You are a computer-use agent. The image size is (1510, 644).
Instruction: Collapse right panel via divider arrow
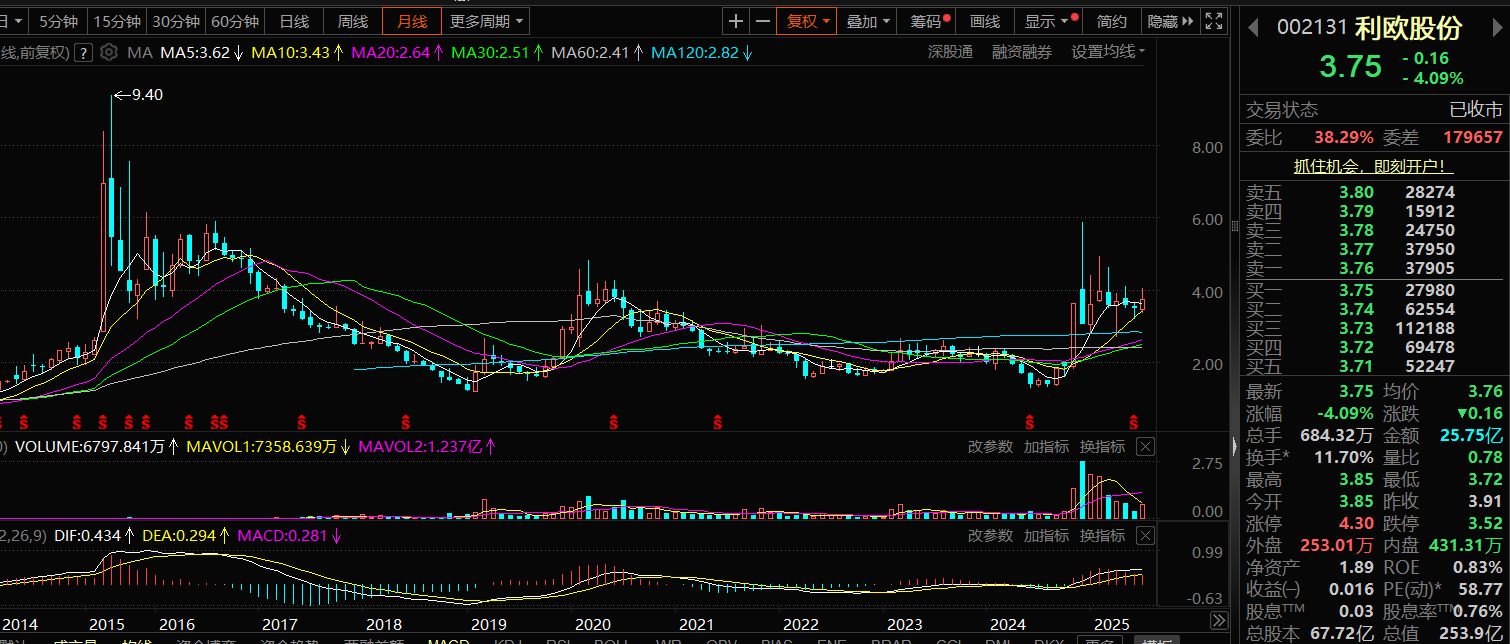click(1235, 446)
